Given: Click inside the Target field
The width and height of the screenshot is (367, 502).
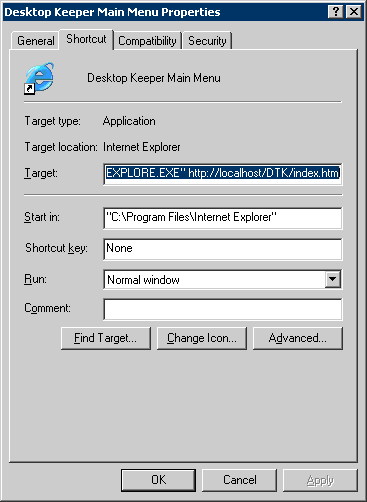Looking at the screenshot, I should coord(223,173).
